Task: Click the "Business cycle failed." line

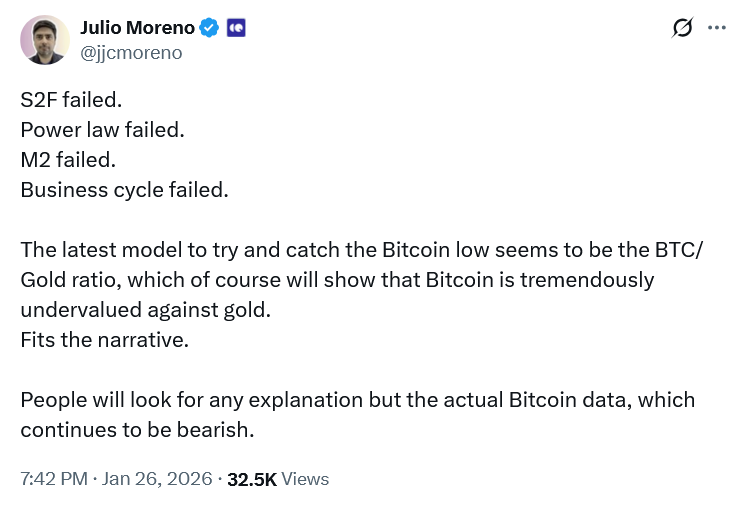Action: pyautogui.click(x=124, y=188)
